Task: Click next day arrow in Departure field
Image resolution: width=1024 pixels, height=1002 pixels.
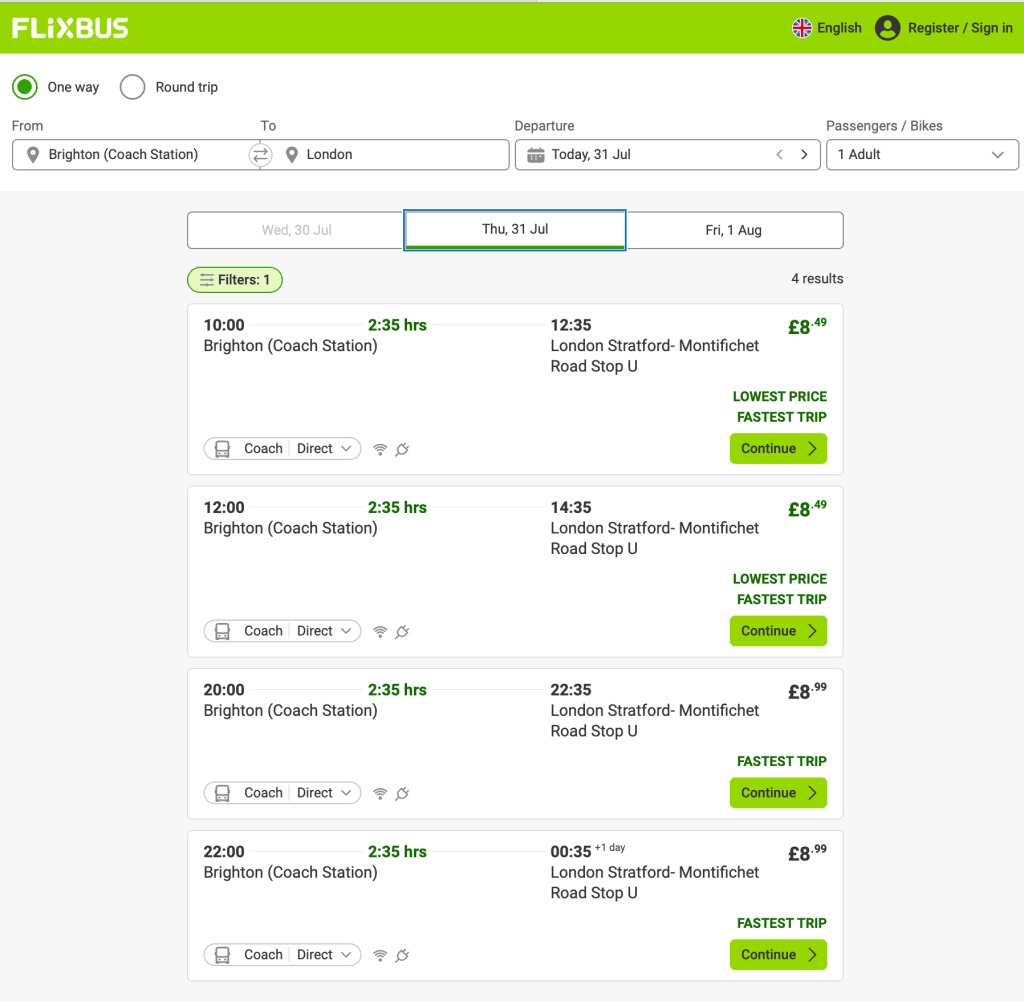Action: click(x=804, y=155)
